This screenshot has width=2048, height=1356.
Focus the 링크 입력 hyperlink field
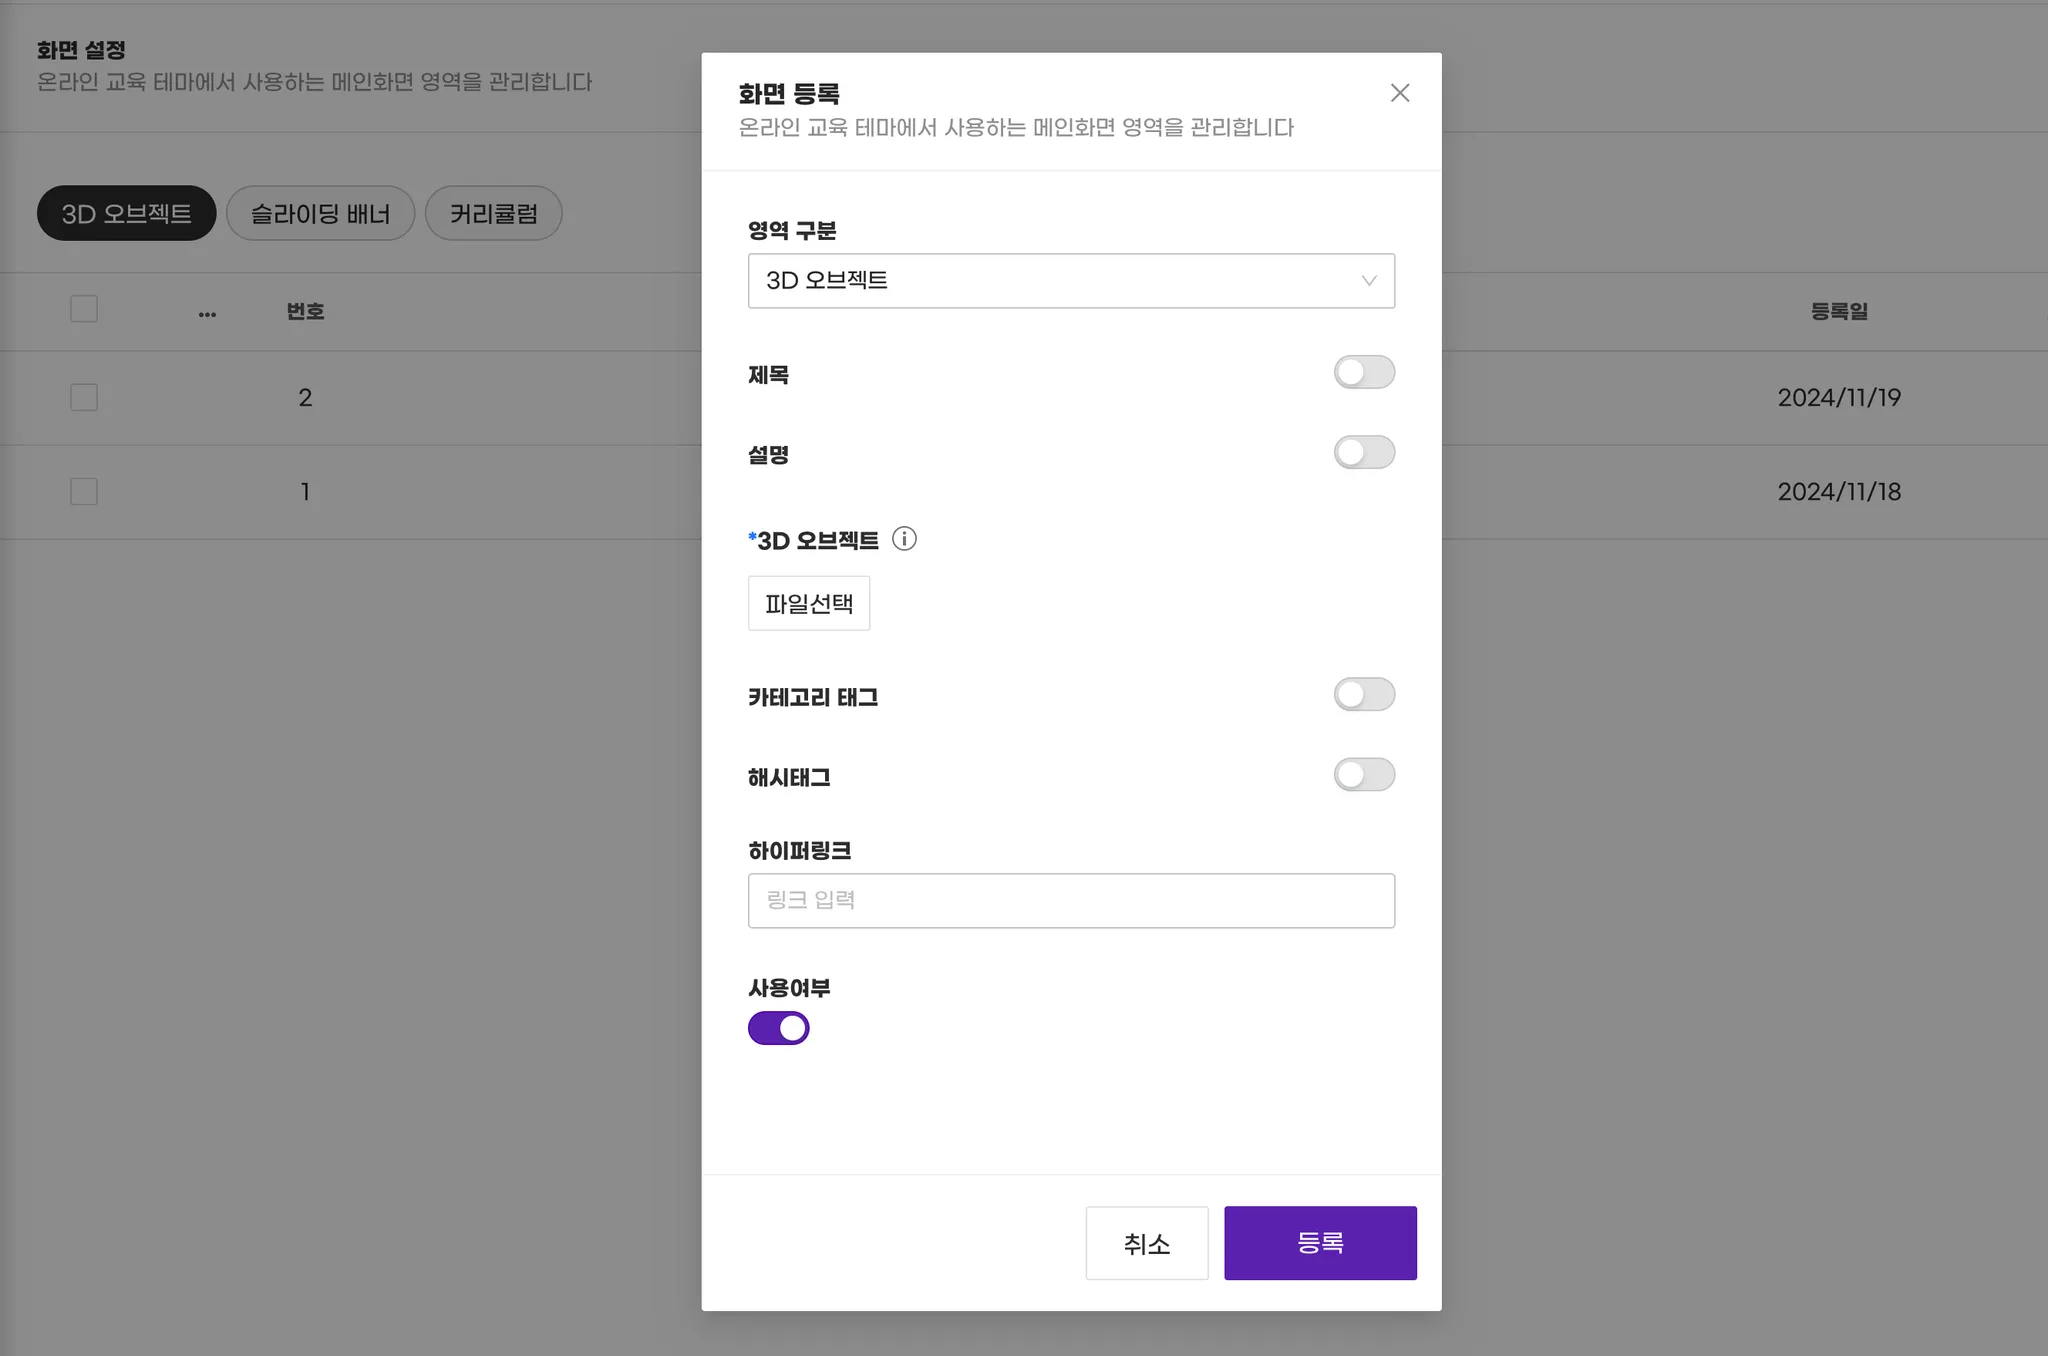1070,900
